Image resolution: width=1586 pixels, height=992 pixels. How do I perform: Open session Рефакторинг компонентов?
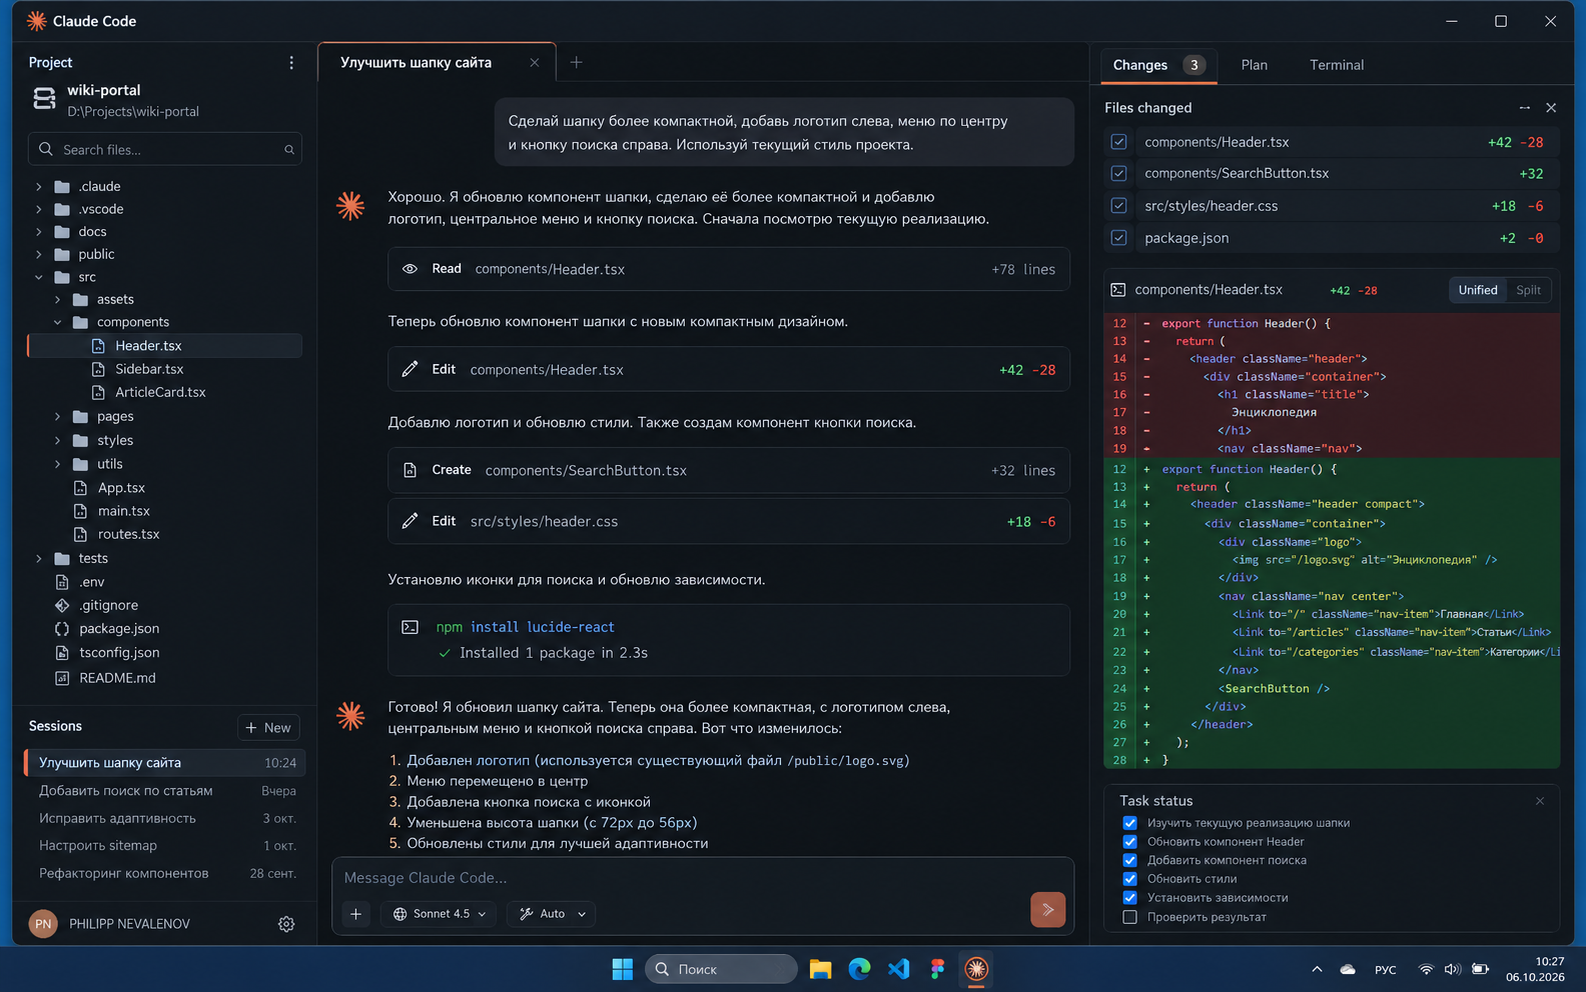pos(165,873)
